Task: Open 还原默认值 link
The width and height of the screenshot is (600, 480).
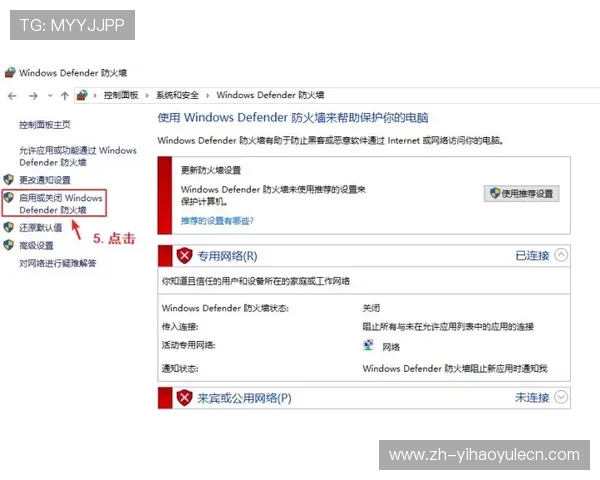Action: point(41,228)
